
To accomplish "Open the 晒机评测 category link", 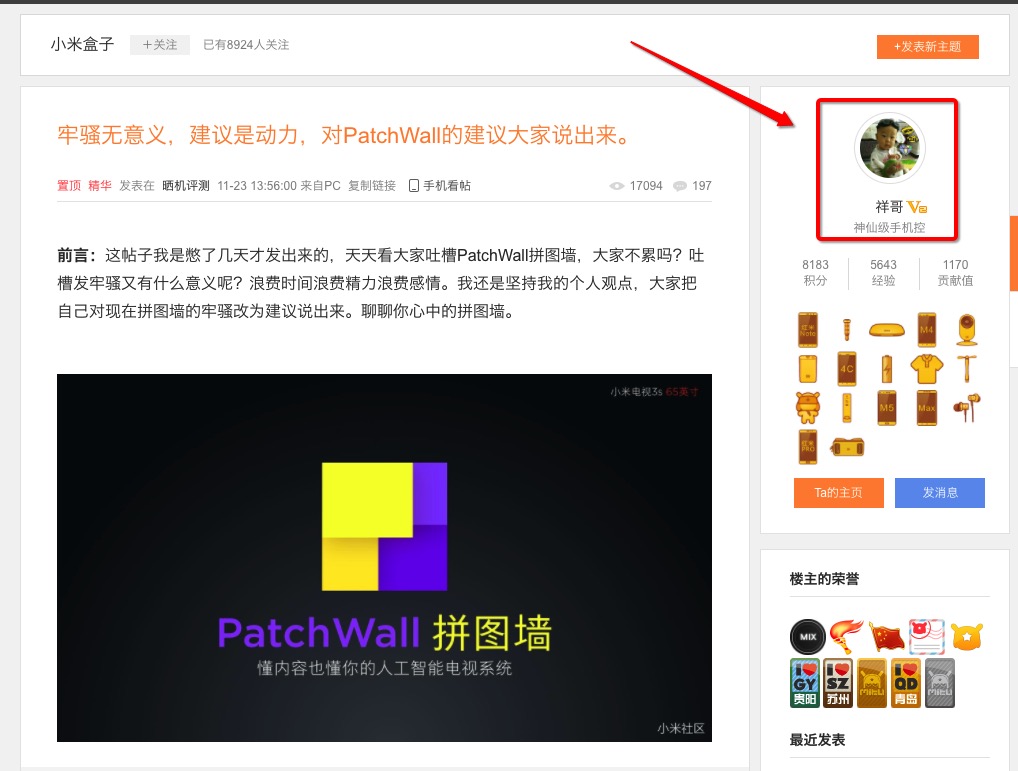I will (186, 186).
